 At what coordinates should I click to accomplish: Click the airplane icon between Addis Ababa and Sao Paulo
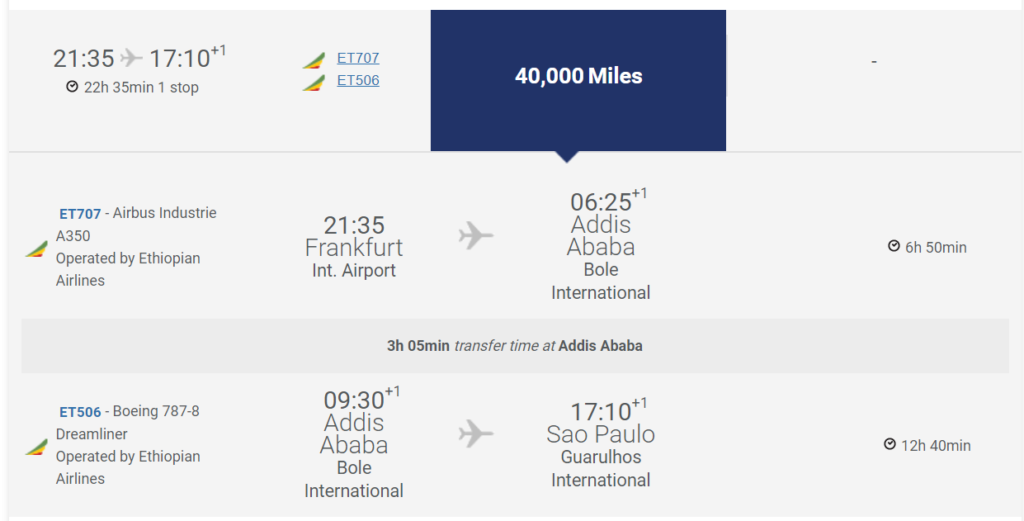click(475, 434)
